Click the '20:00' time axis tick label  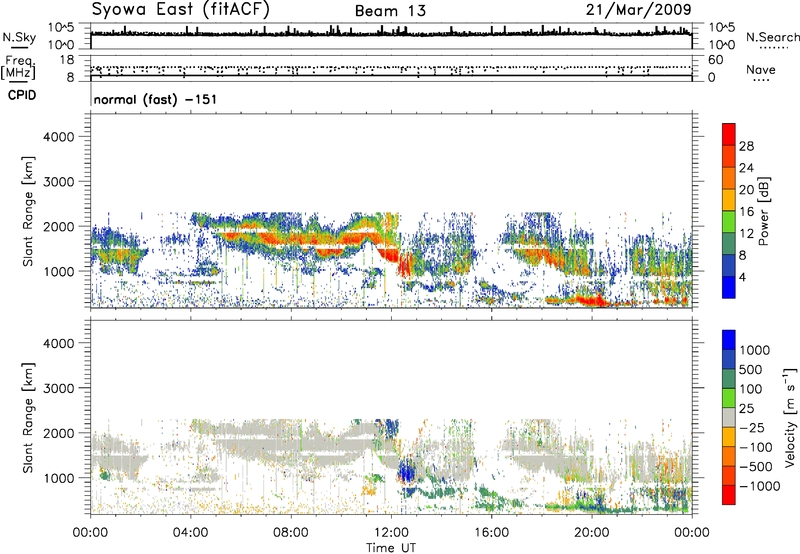(x=592, y=533)
